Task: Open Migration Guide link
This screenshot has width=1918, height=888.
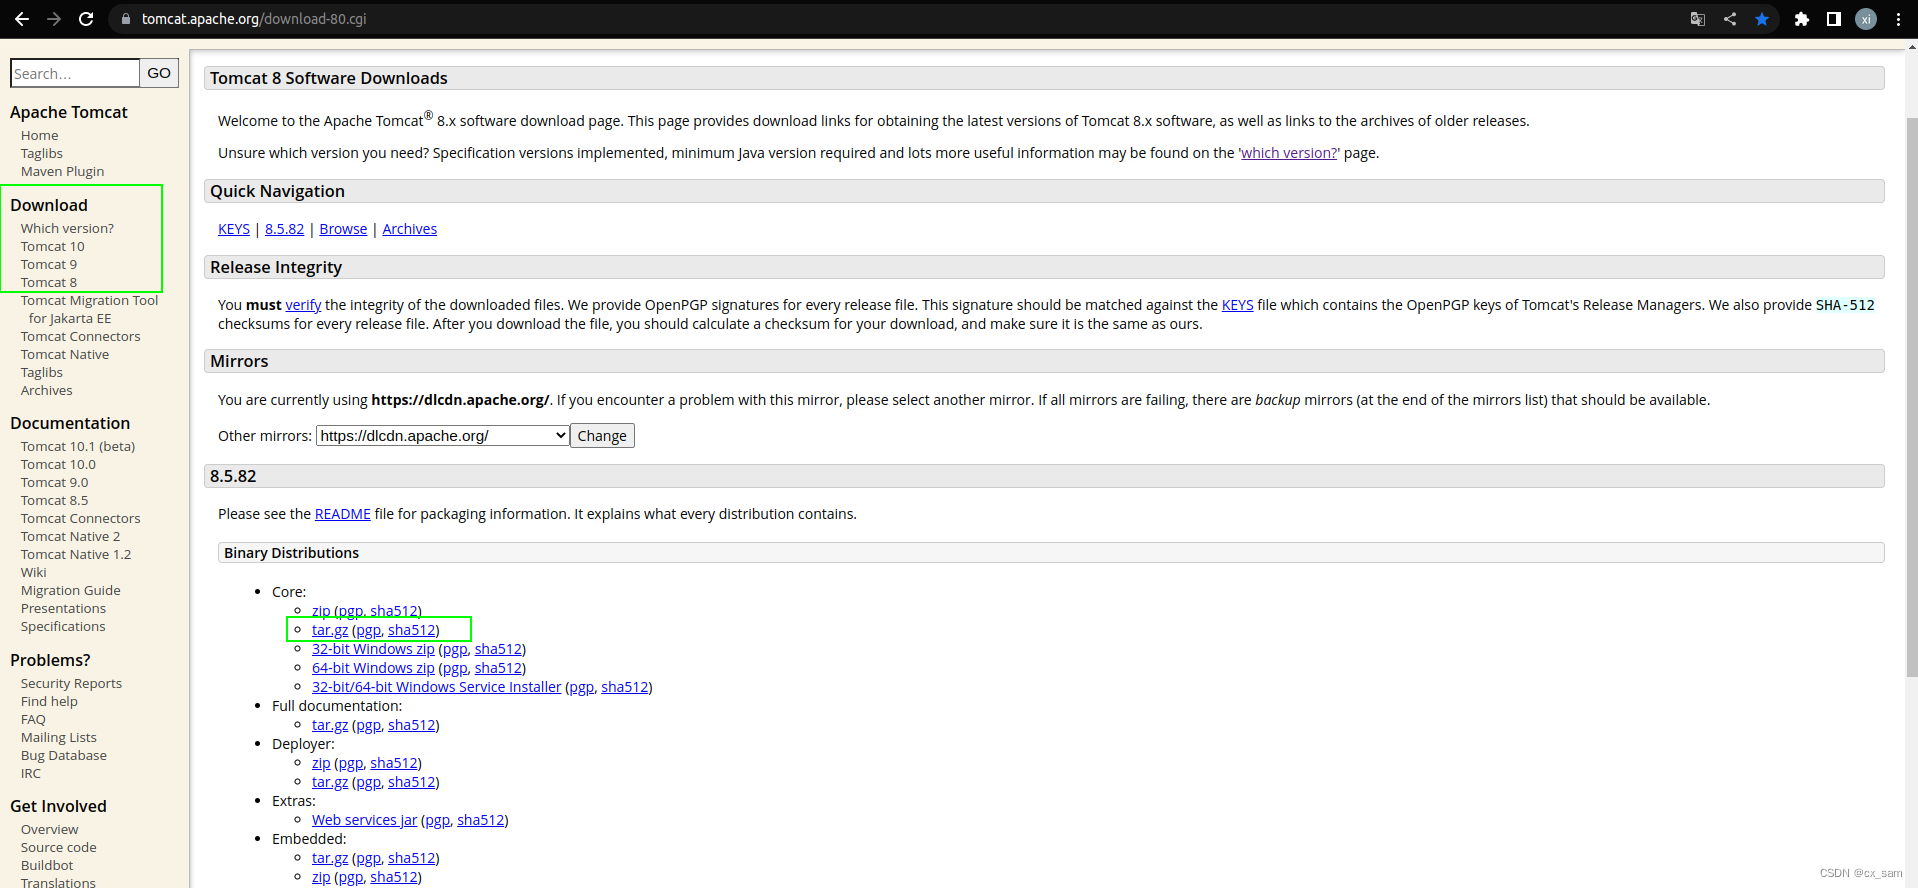Action: click(x=71, y=590)
